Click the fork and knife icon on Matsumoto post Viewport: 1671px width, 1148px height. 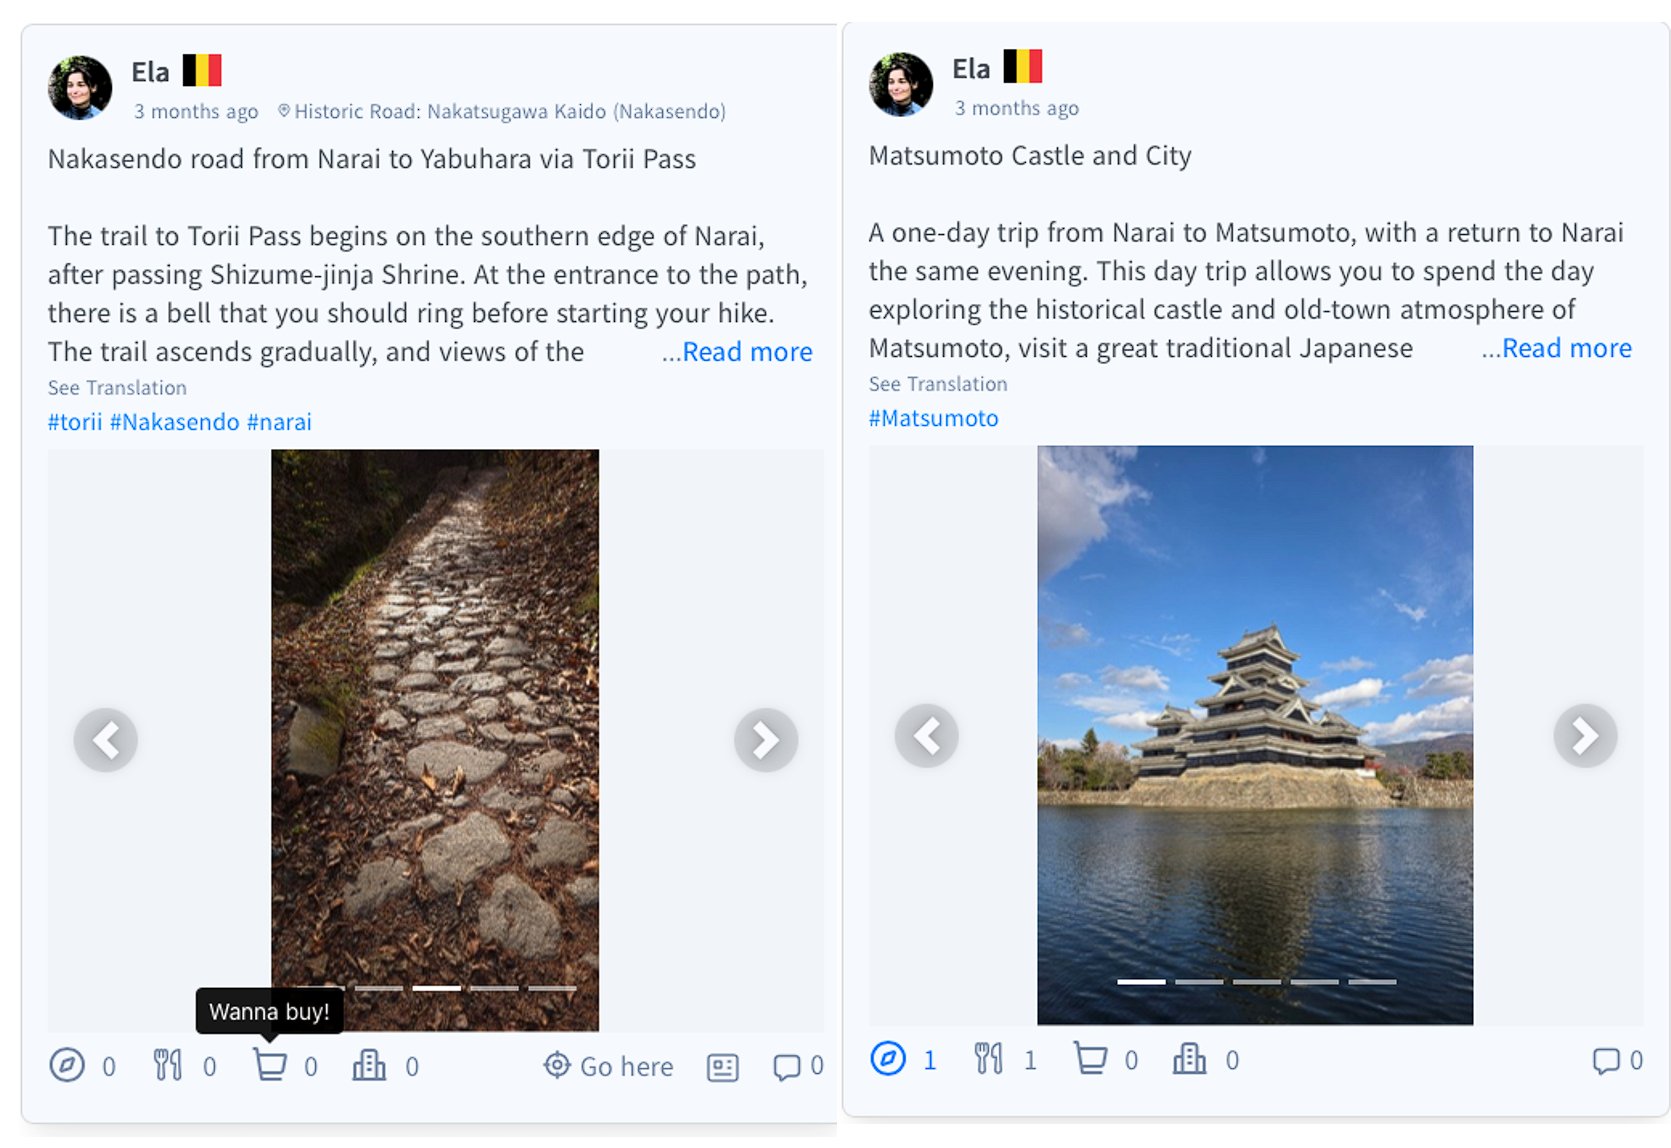(x=988, y=1058)
